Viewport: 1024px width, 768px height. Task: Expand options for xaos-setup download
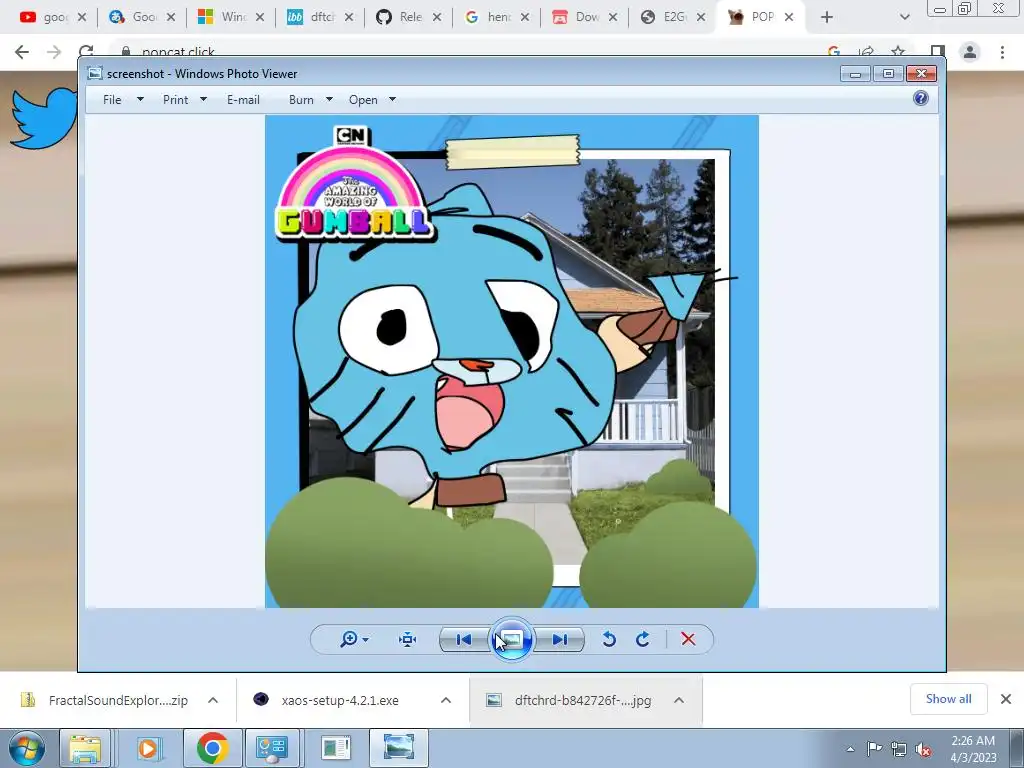tap(446, 700)
